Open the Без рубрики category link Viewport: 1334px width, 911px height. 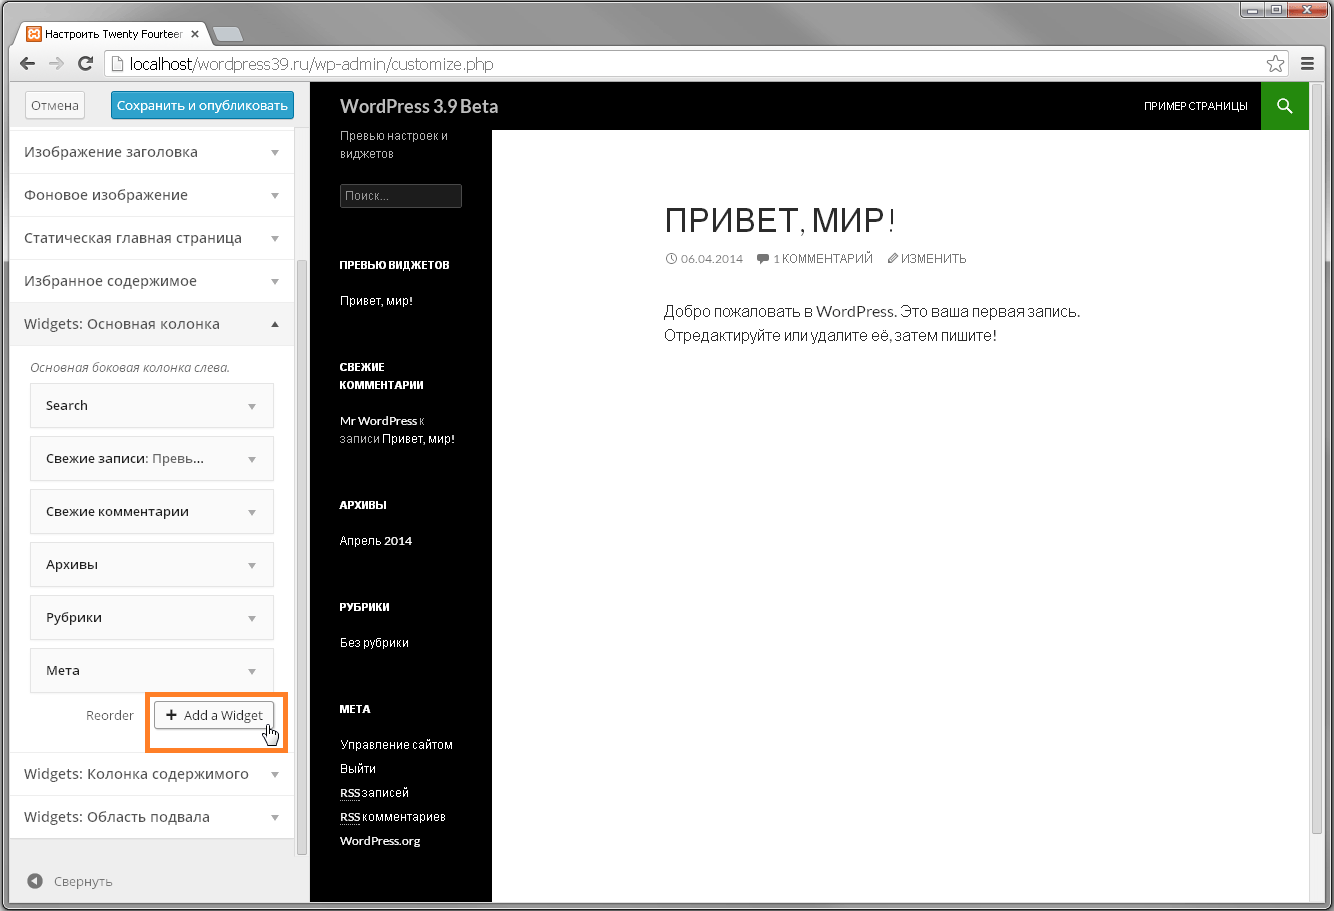point(374,643)
